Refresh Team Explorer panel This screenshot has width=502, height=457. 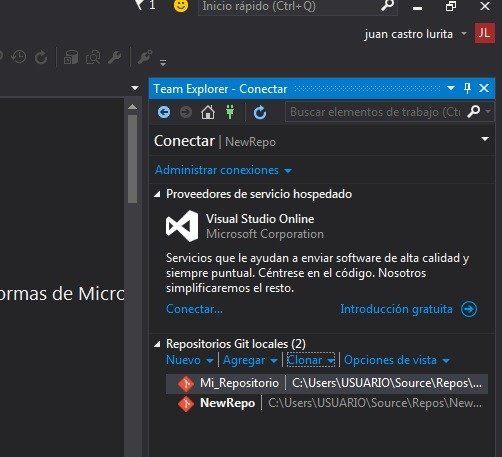pyautogui.click(x=260, y=113)
